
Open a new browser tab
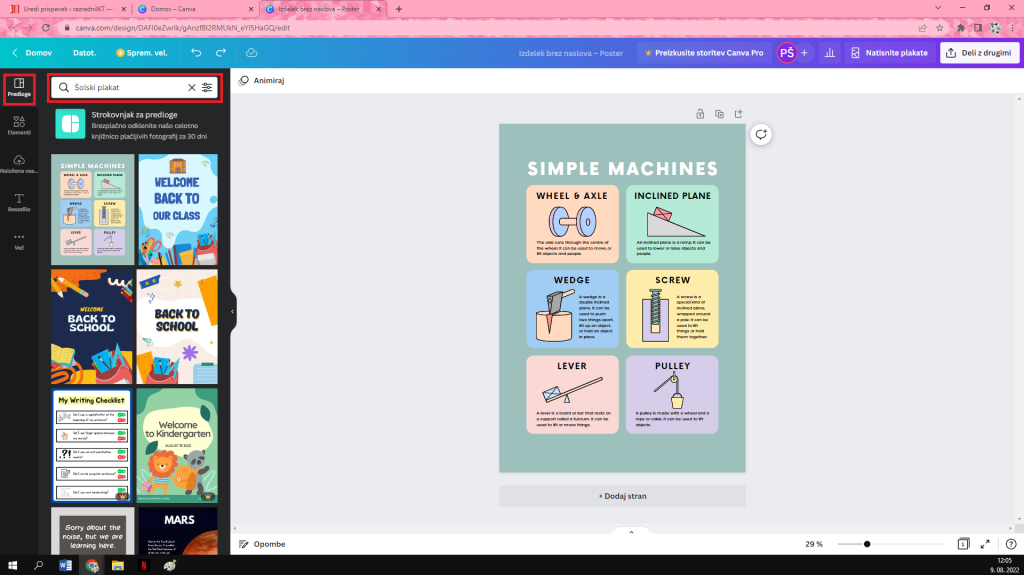[398, 9]
